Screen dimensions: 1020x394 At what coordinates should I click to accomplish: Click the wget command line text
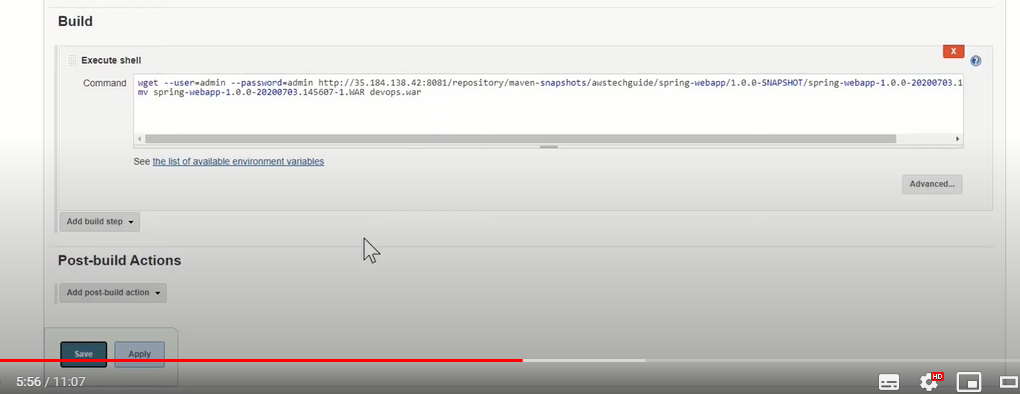coord(550,83)
